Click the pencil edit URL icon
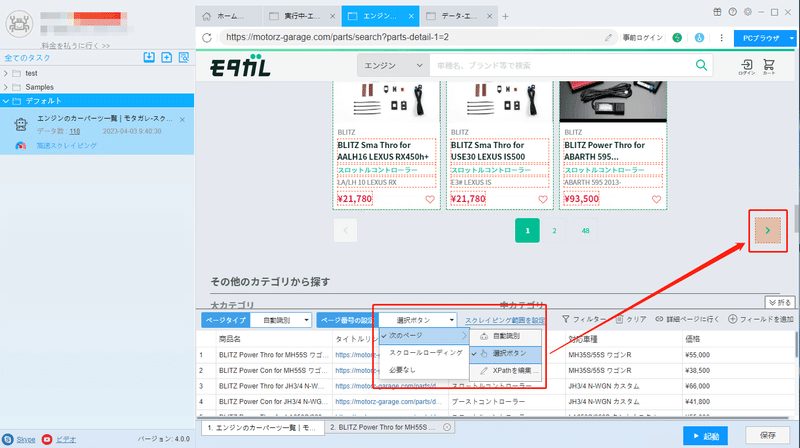800x448 pixels. tap(608, 37)
